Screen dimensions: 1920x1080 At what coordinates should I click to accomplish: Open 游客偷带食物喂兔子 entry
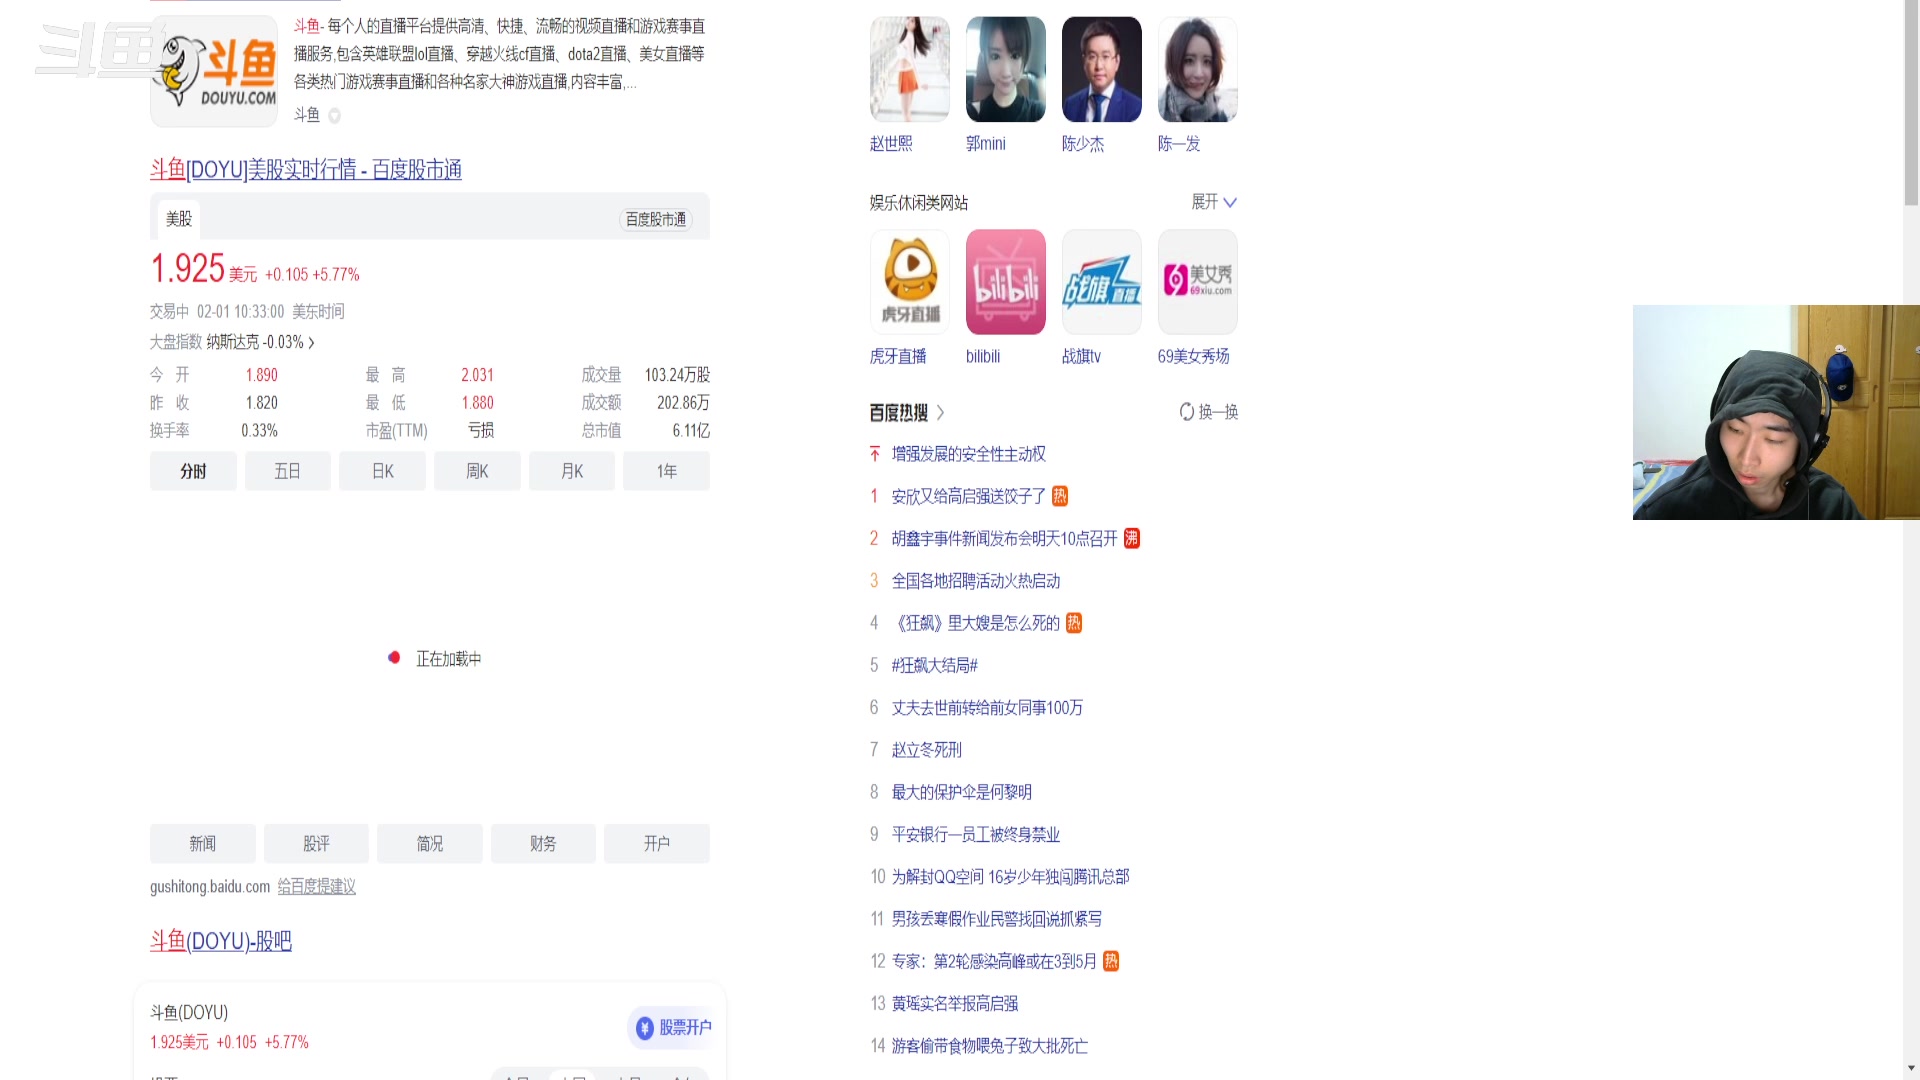coord(990,1046)
